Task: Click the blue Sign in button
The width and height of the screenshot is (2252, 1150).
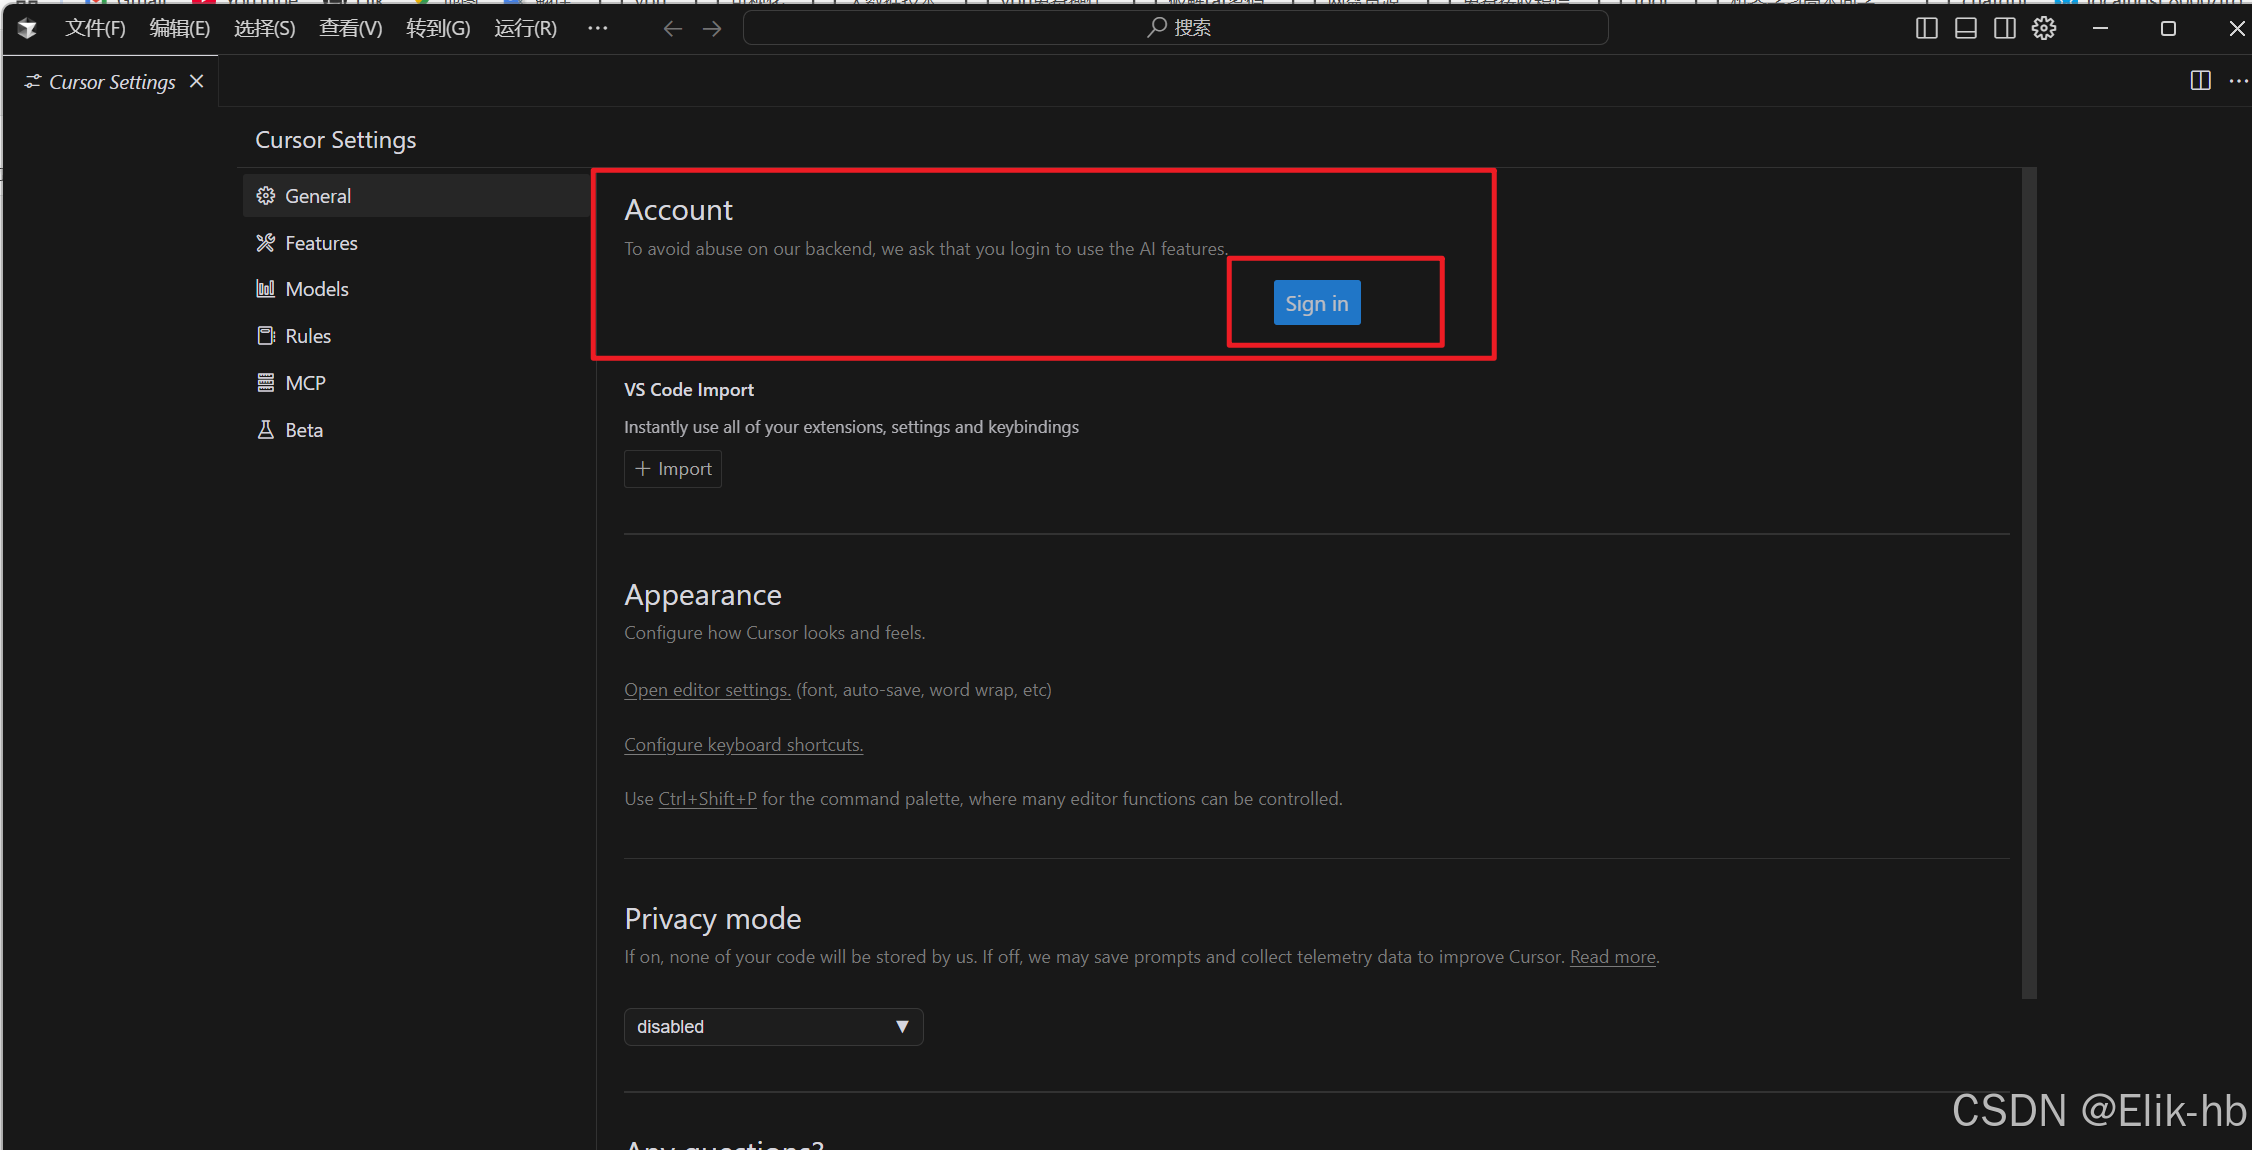Action: coord(1316,303)
